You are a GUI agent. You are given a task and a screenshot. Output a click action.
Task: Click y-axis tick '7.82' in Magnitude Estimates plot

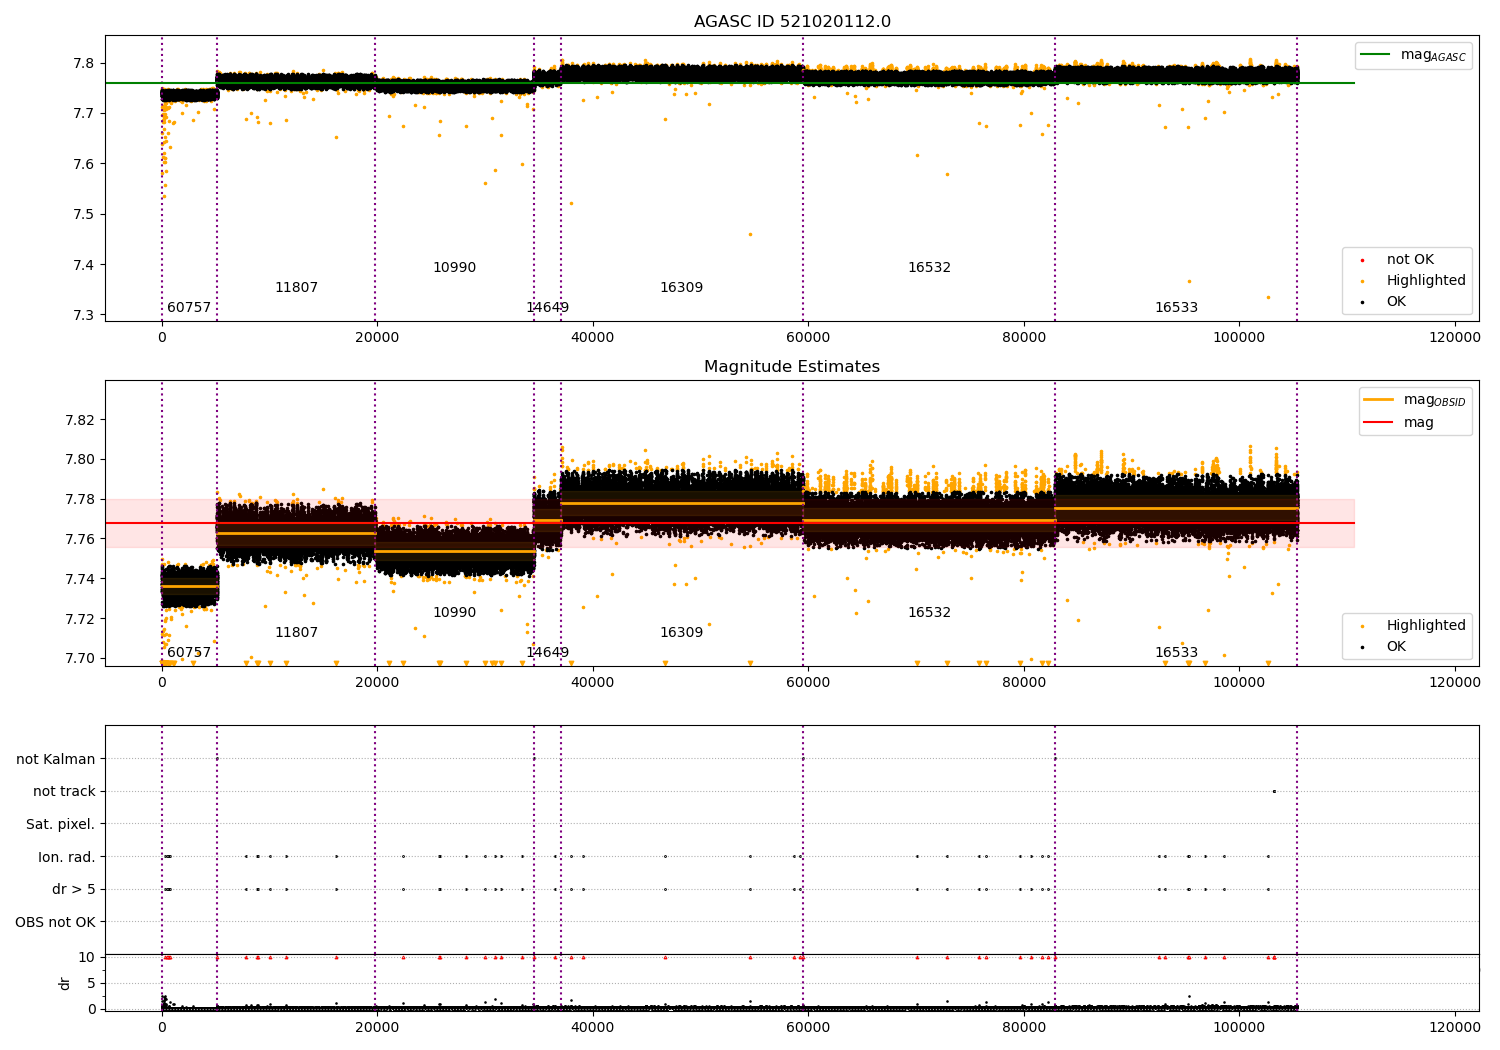80,420
